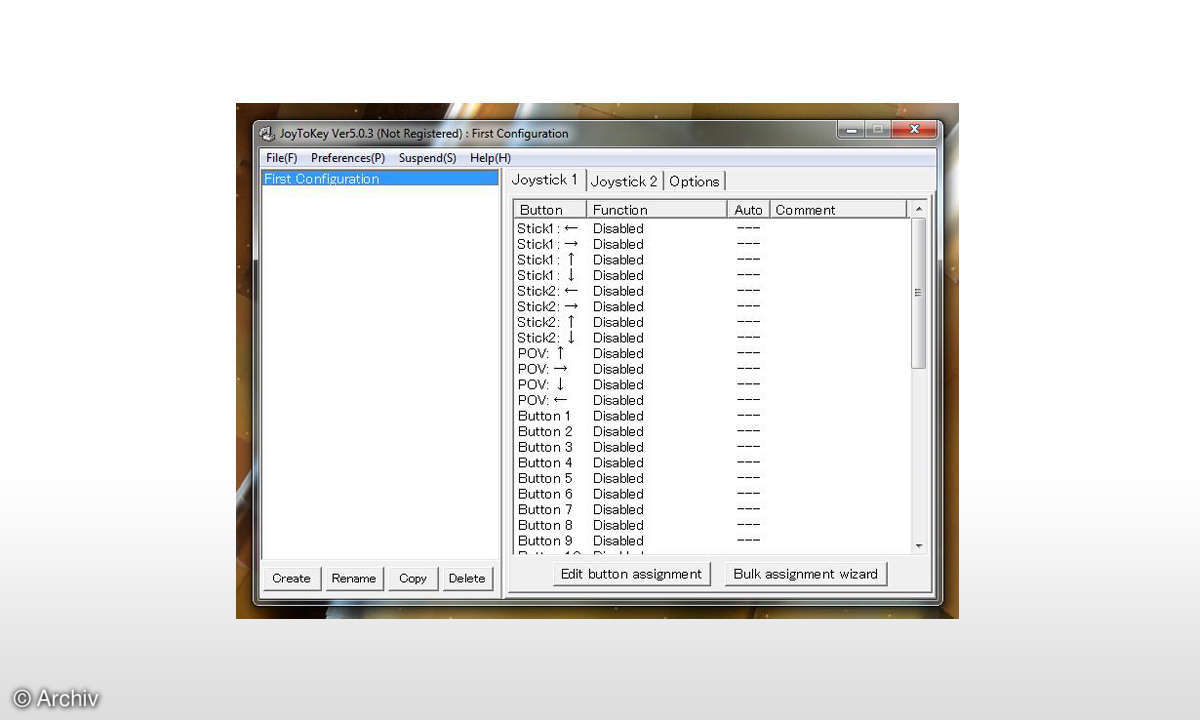Open the Bulk assignment wizard
Screen dimensions: 1200x720
[806, 574]
